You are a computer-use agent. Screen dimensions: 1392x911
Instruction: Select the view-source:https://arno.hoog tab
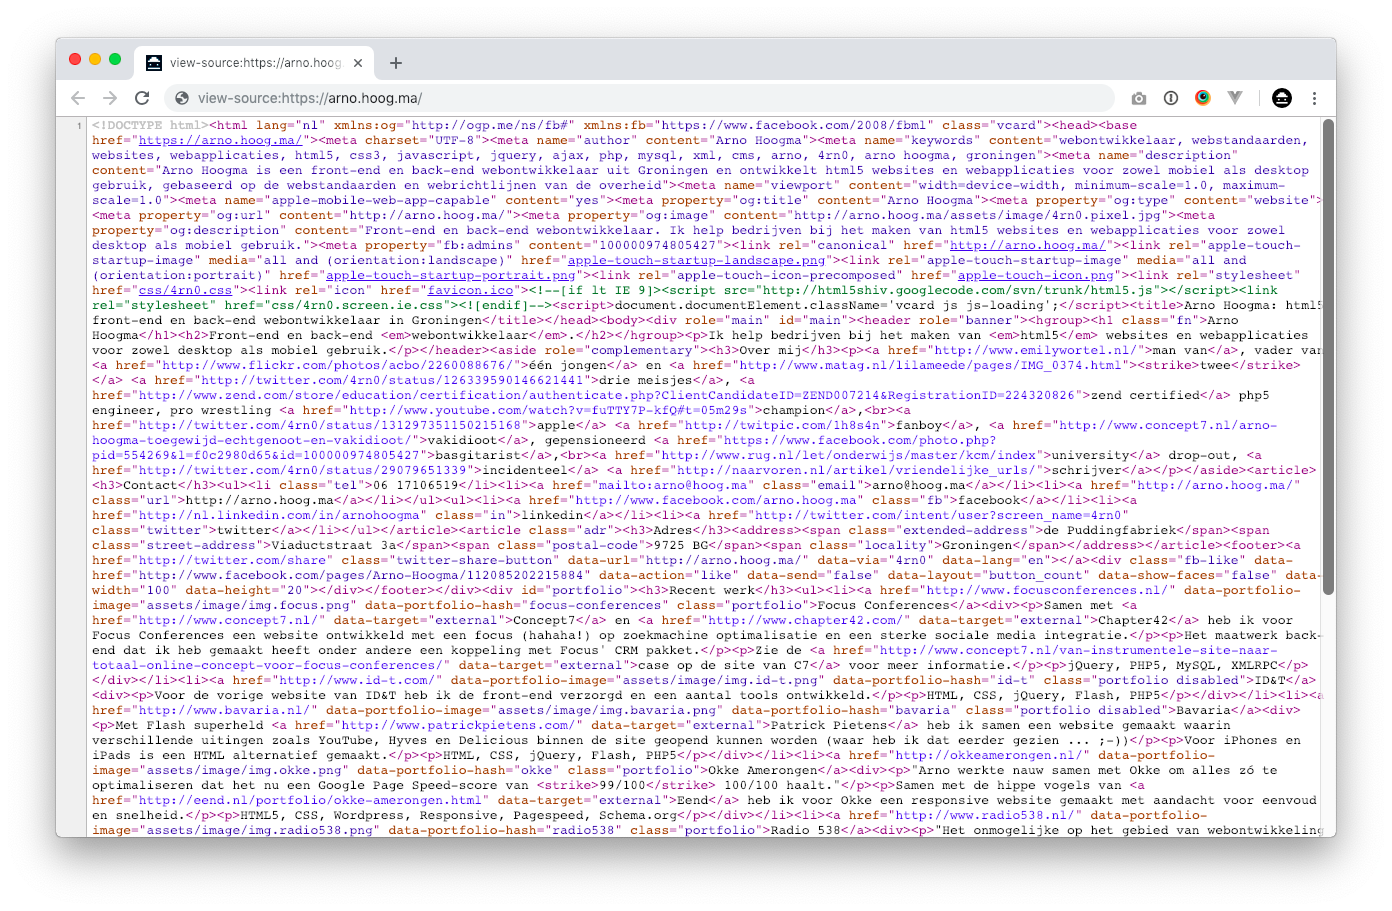[x=254, y=63]
